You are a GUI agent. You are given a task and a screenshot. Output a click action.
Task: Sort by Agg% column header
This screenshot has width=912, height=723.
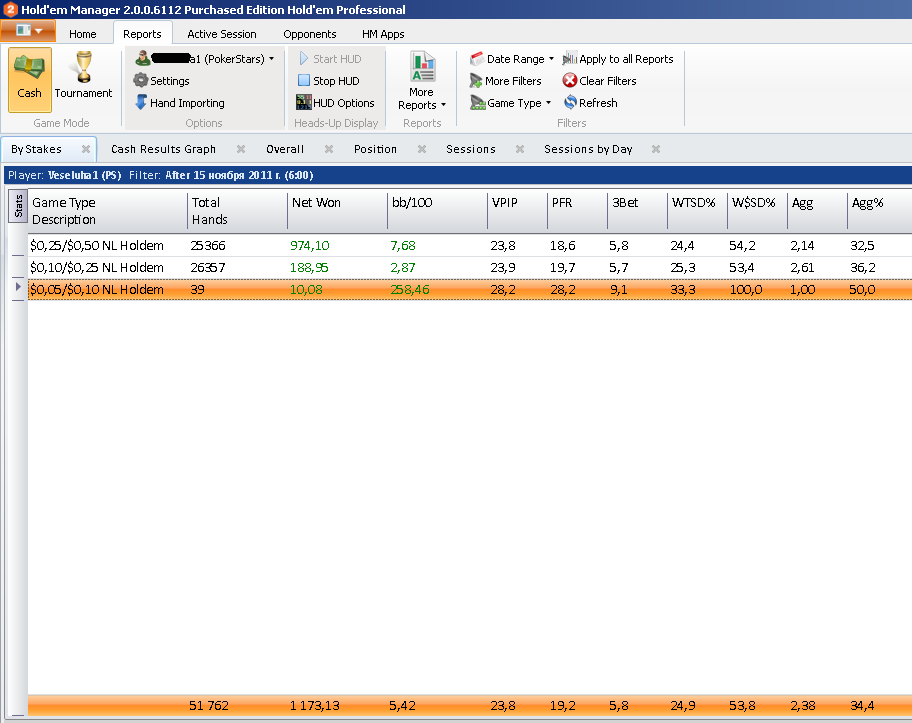click(879, 211)
